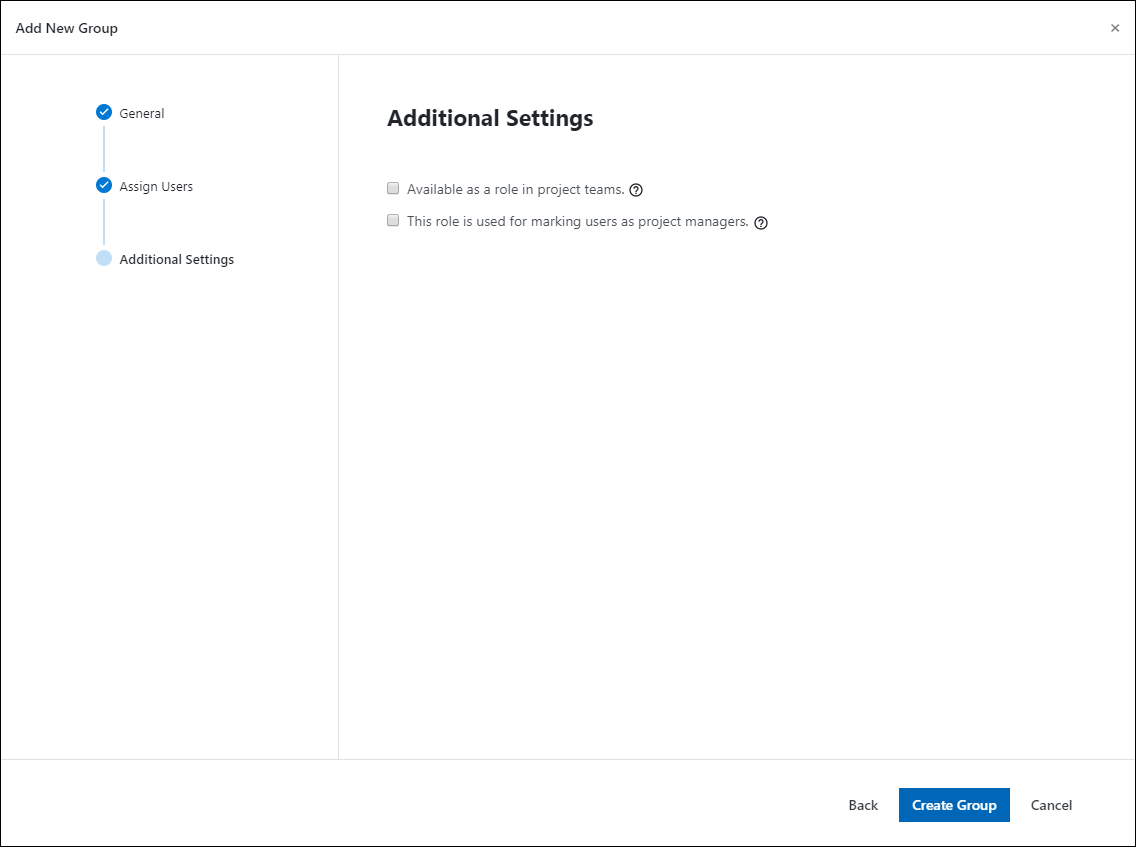Click the Cancel button

point(1051,805)
